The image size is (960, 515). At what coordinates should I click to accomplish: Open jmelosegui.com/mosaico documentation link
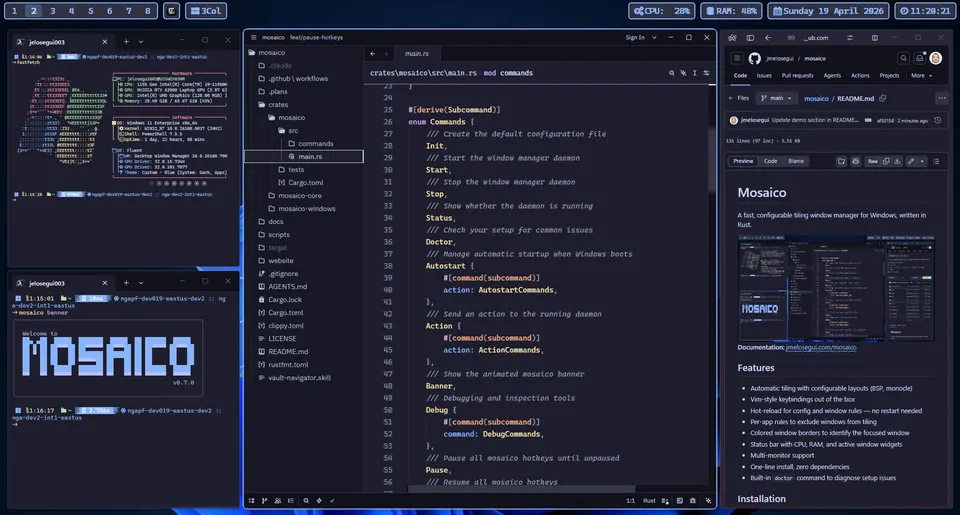821,347
